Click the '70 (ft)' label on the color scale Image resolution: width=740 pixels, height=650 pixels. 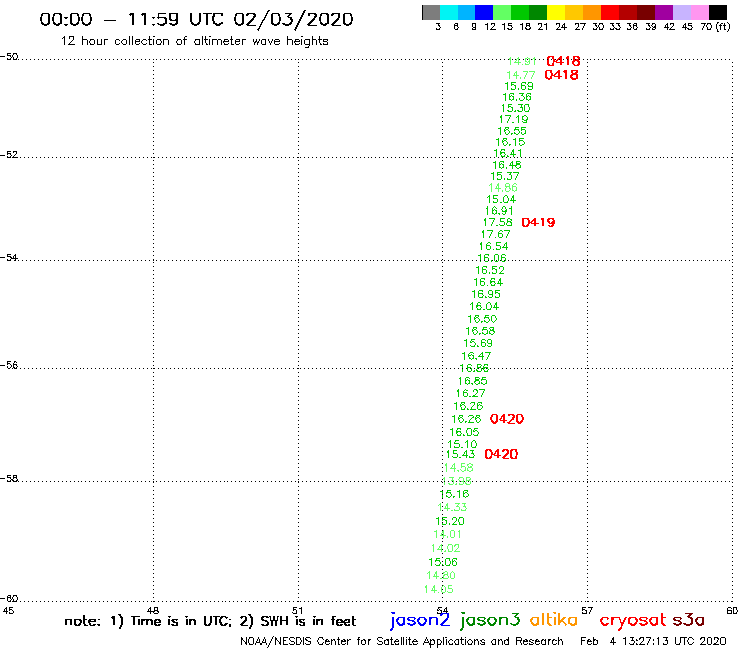(x=715, y=27)
